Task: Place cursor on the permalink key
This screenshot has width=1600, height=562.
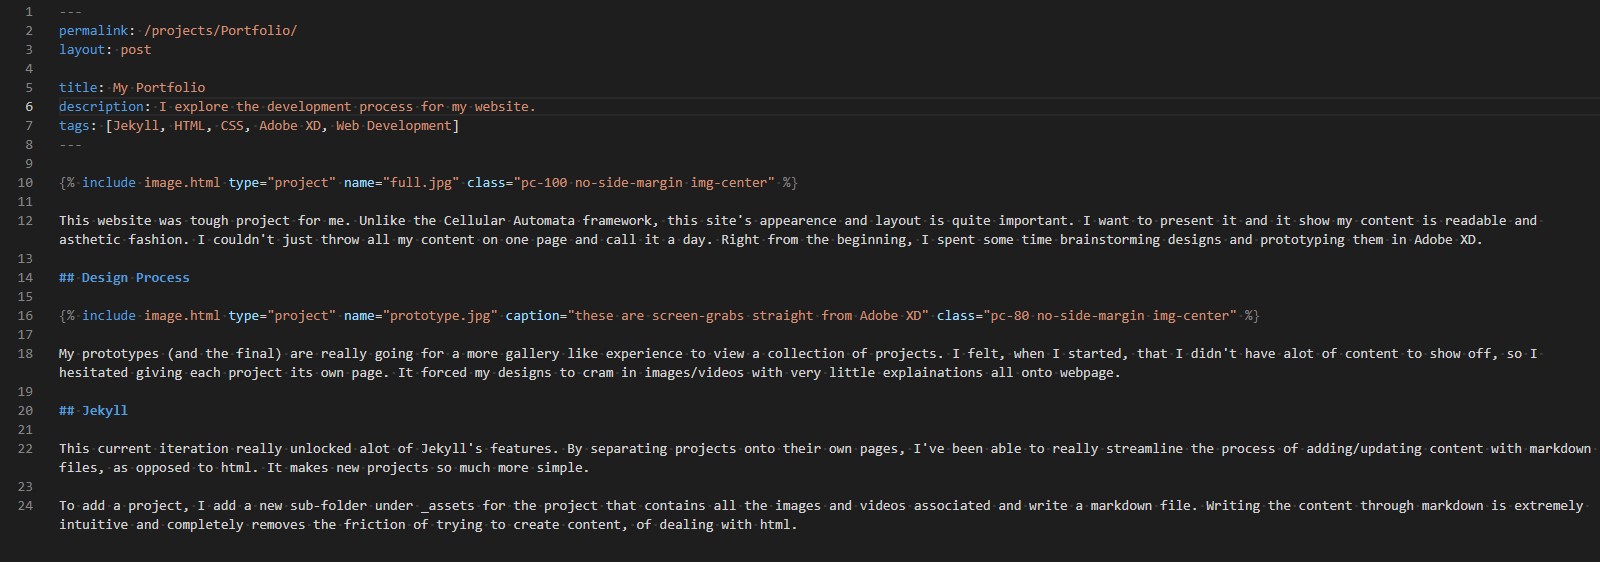Action: pyautogui.click(x=93, y=31)
